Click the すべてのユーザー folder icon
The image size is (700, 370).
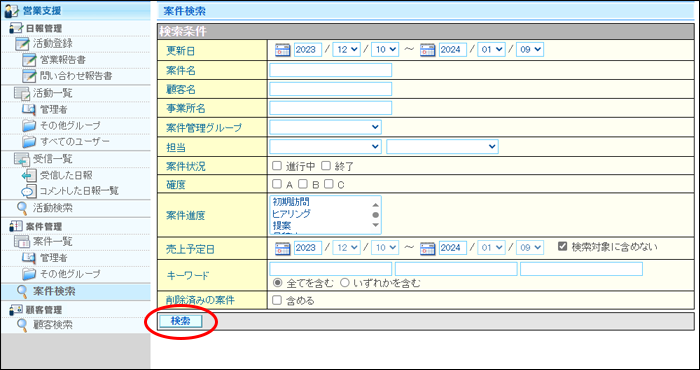(x=29, y=141)
